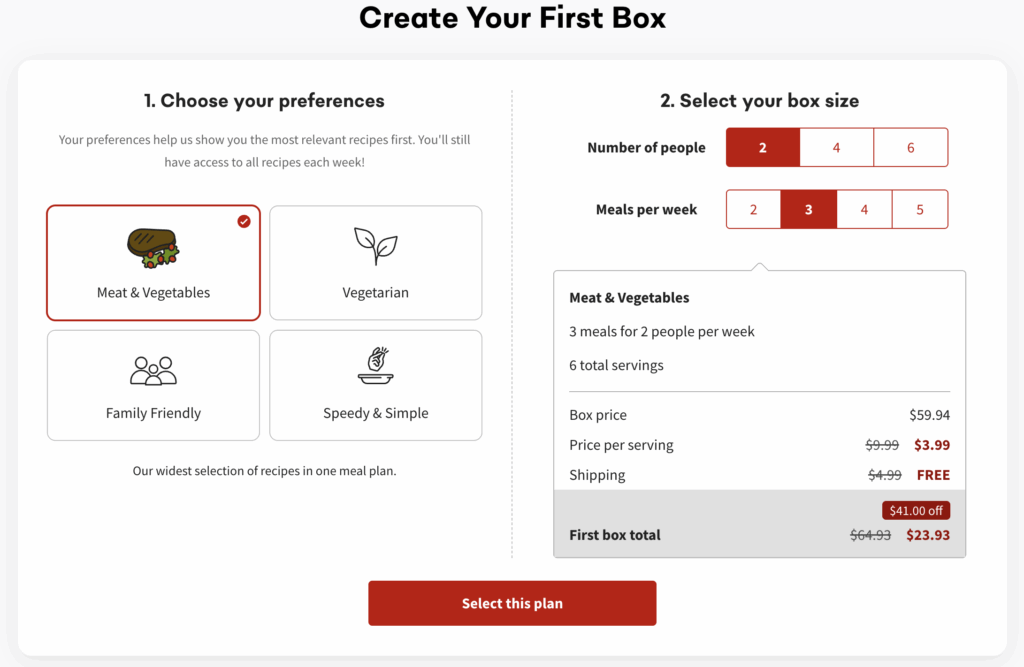Choose the Vegetarian preference card
1024x667 pixels.
[376, 263]
